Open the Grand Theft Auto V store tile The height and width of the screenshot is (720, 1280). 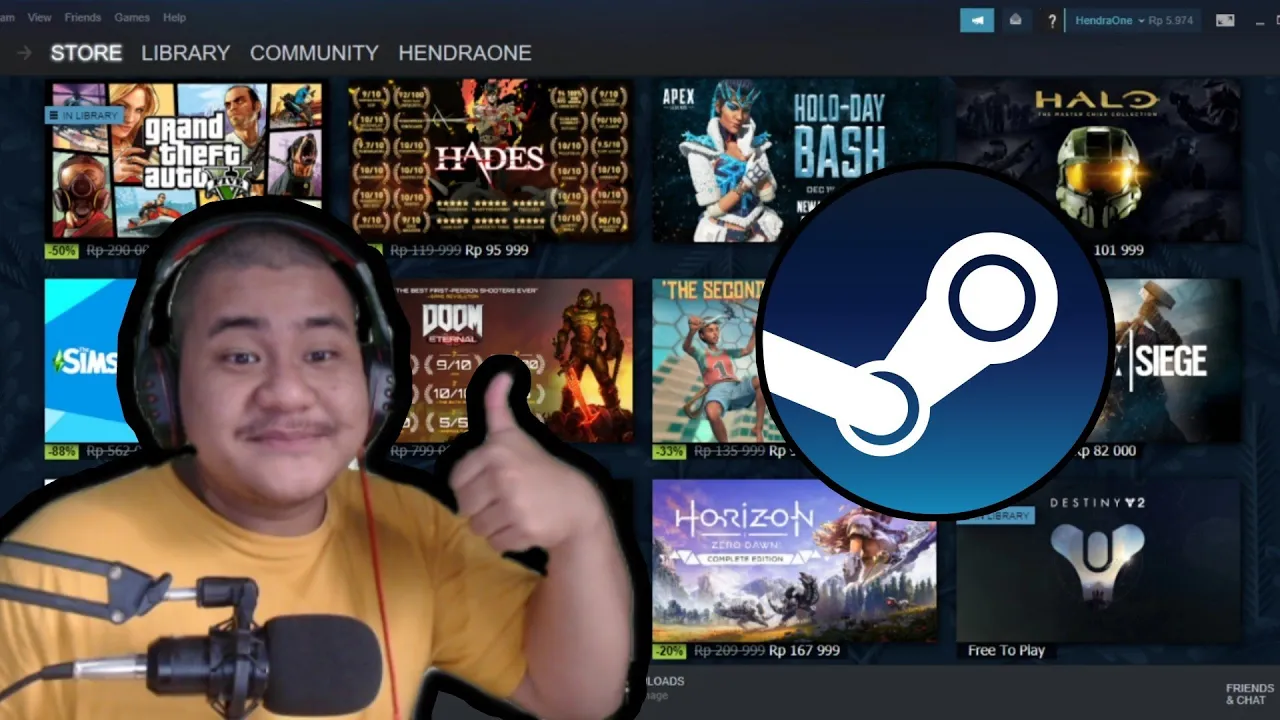[185, 160]
